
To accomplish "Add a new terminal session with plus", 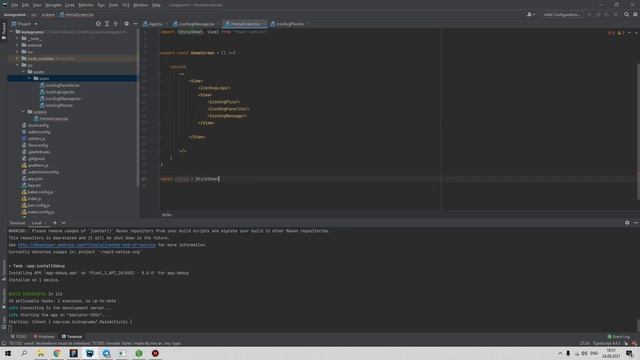I will [55, 223].
